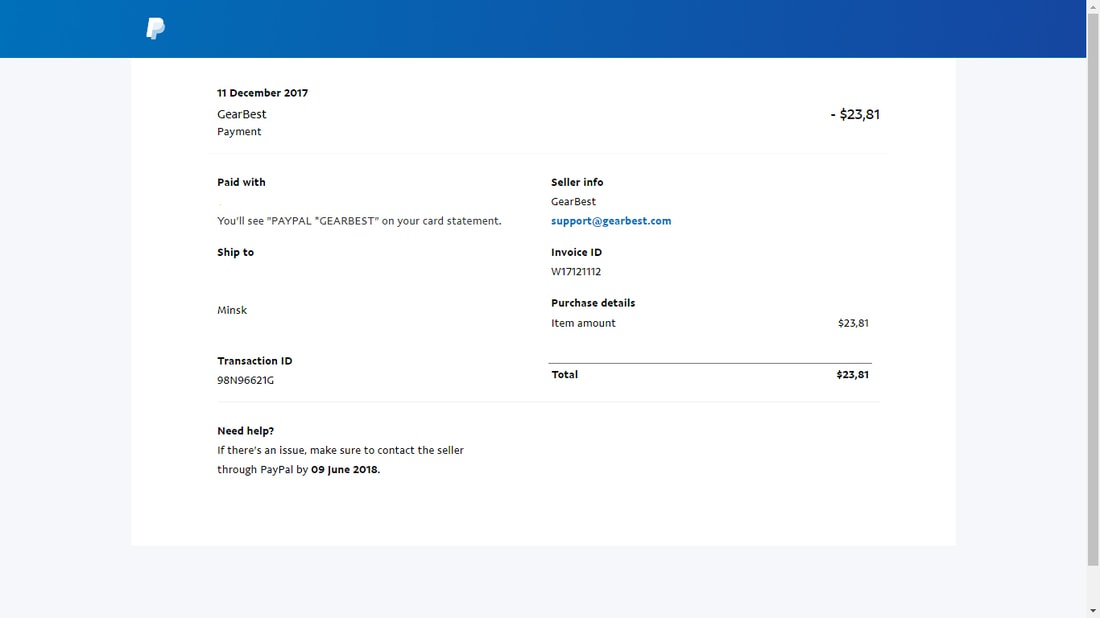The height and width of the screenshot is (618, 1100).
Task: Click the PayPal logo in header
Action: click(156, 29)
